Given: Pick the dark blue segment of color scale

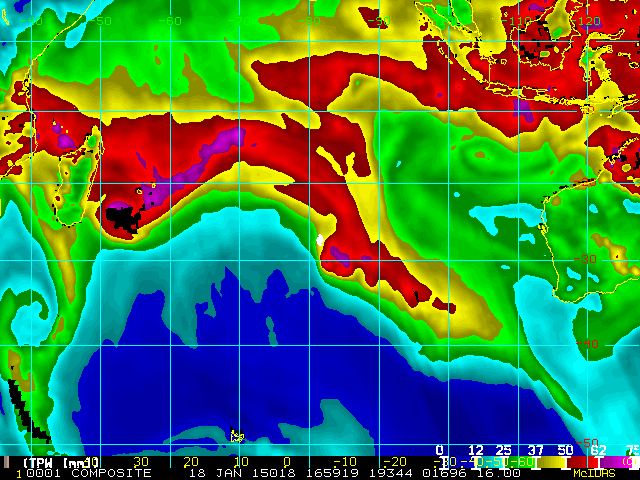Looking at the screenshot, I should 459,462.
